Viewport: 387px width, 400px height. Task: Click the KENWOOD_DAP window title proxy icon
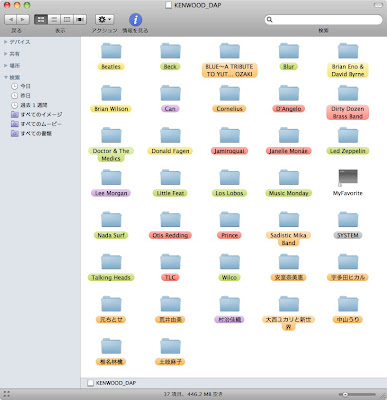[x=169, y=5]
